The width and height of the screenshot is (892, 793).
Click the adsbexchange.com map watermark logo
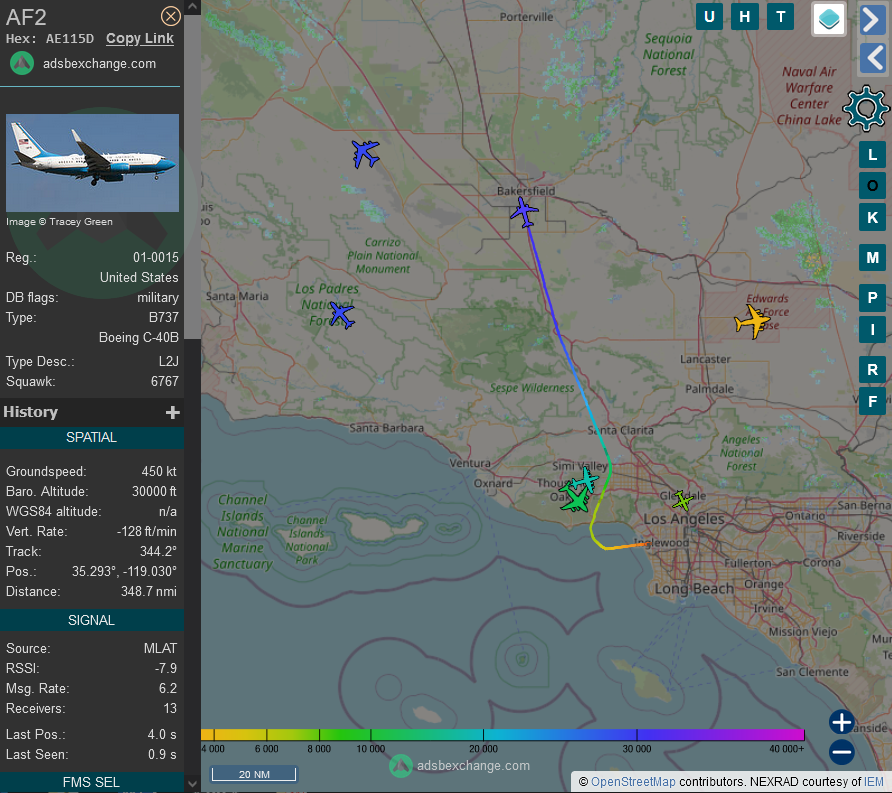tap(400, 766)
